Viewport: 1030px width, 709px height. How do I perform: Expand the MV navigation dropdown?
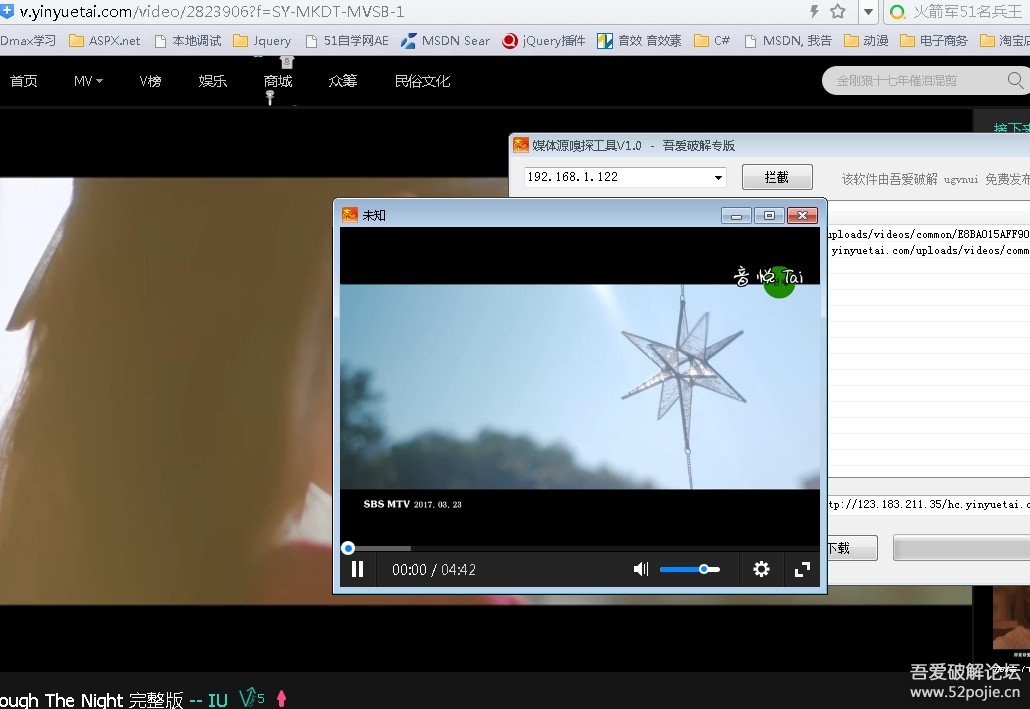88,81
